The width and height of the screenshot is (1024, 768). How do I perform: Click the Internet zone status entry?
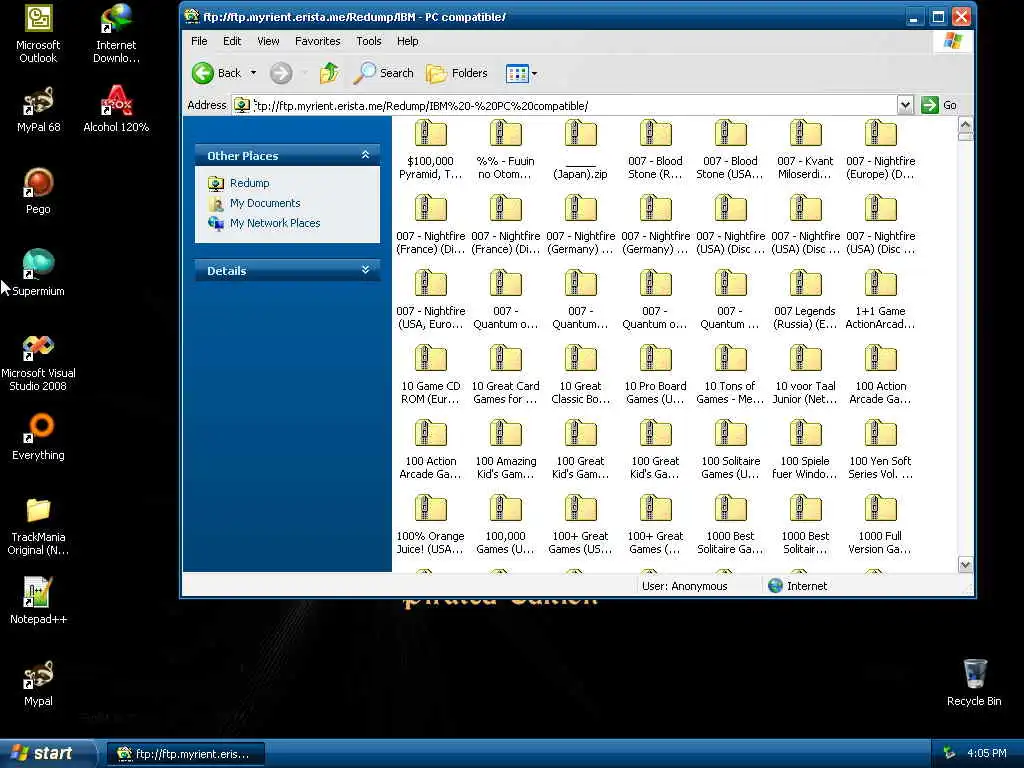point(798,586)
